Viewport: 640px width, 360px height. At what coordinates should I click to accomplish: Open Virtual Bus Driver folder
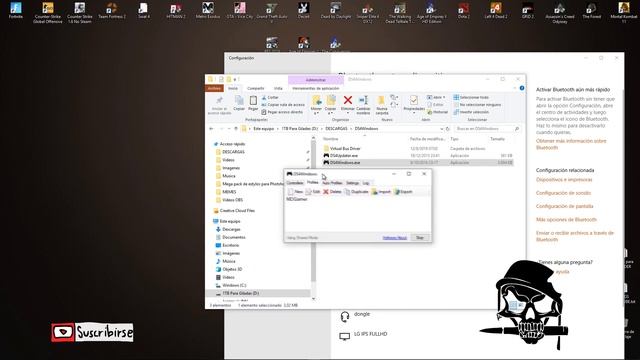[345, 149]
